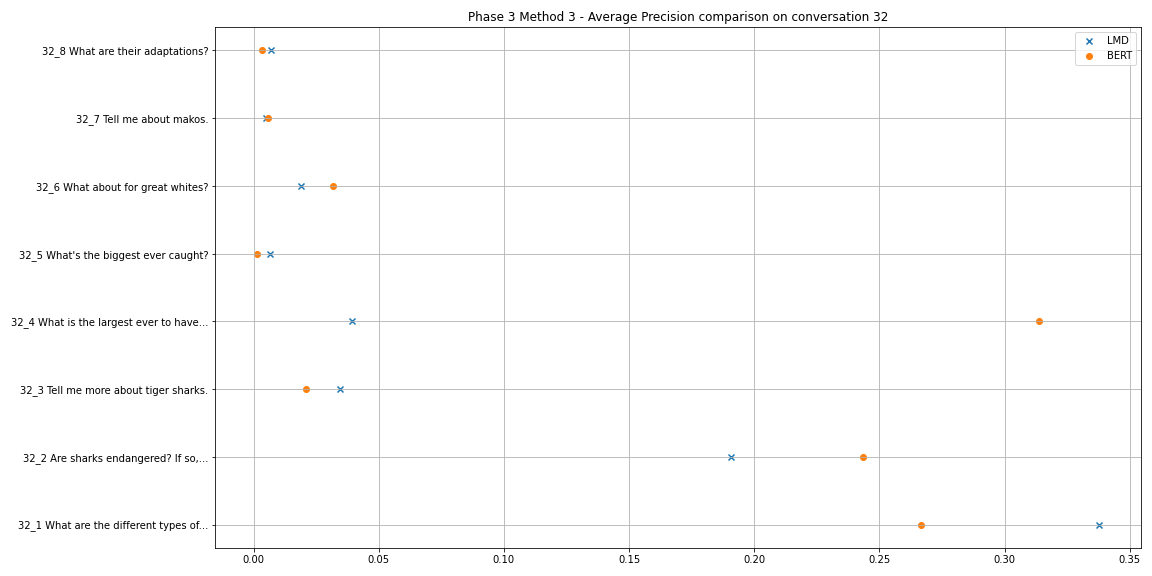1152x576 pixels.
Task: Click the "32_5 What's the biggest ever caught?" label
Action: pyautogui.click(x=113, y=255)
